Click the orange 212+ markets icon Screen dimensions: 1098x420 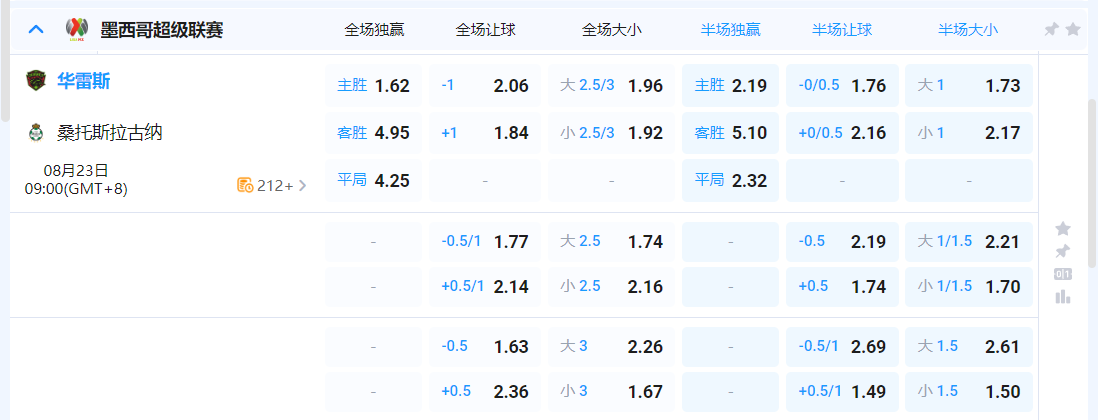tap(244, 184)
